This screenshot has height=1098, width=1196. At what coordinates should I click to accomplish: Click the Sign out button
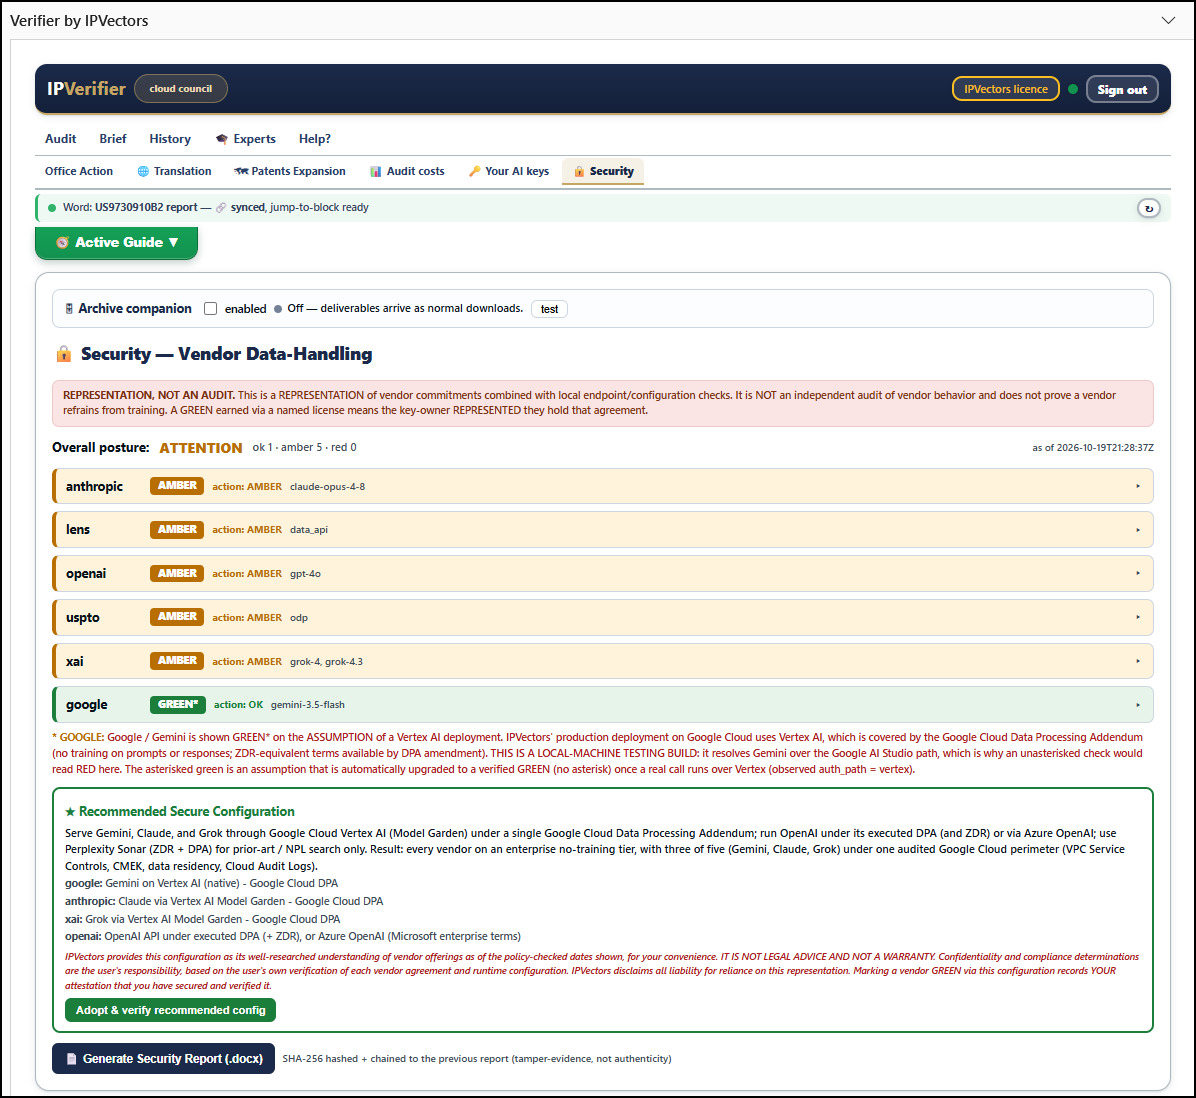[x=1122, y=89]
